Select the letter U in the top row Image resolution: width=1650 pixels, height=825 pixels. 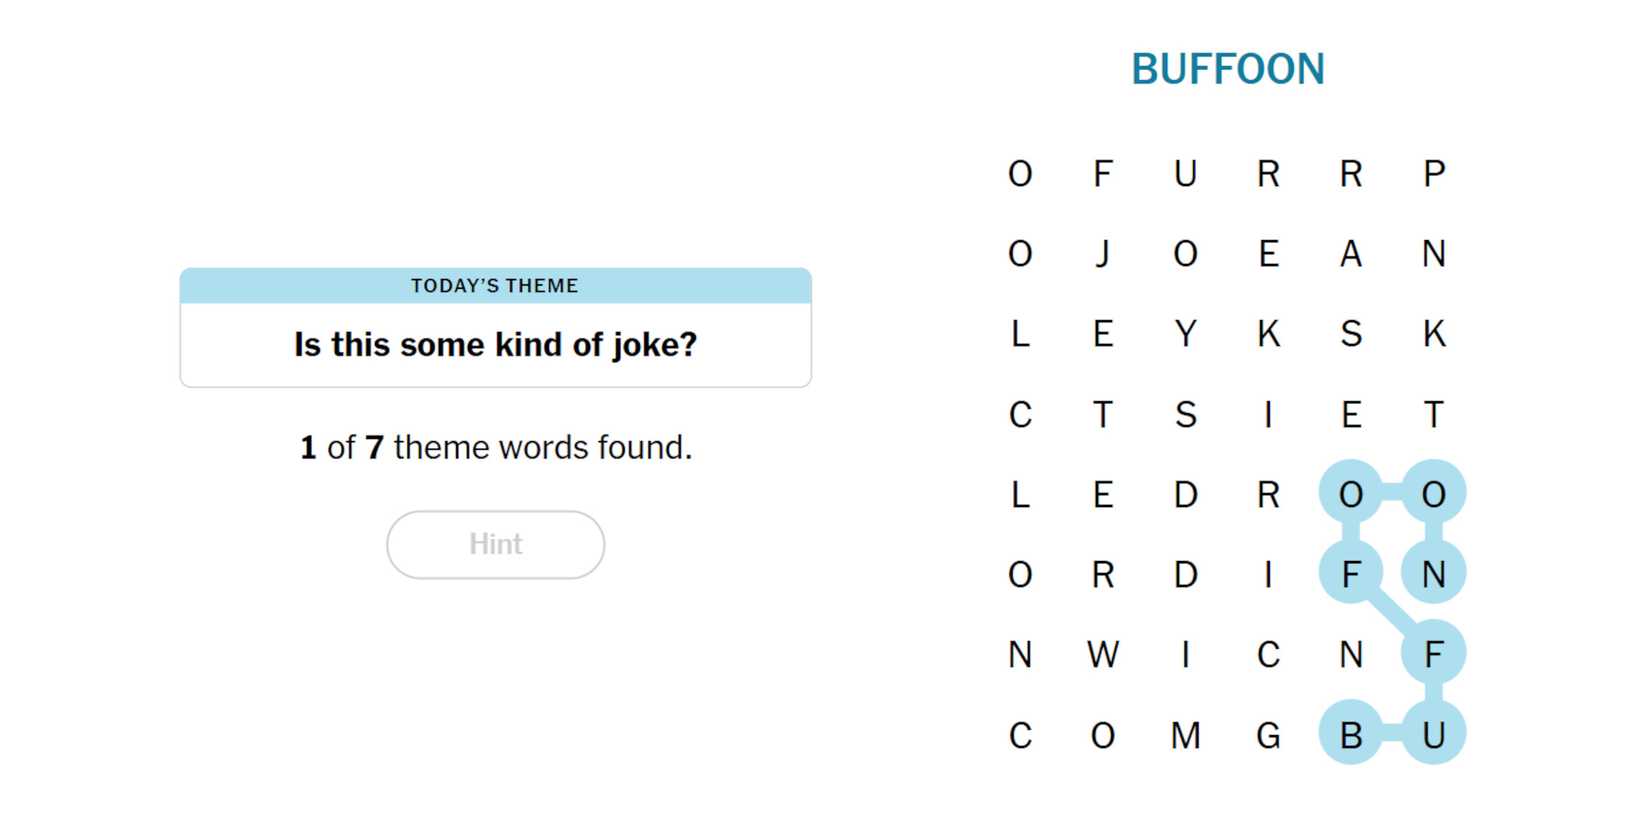[x=1185, y=174]
